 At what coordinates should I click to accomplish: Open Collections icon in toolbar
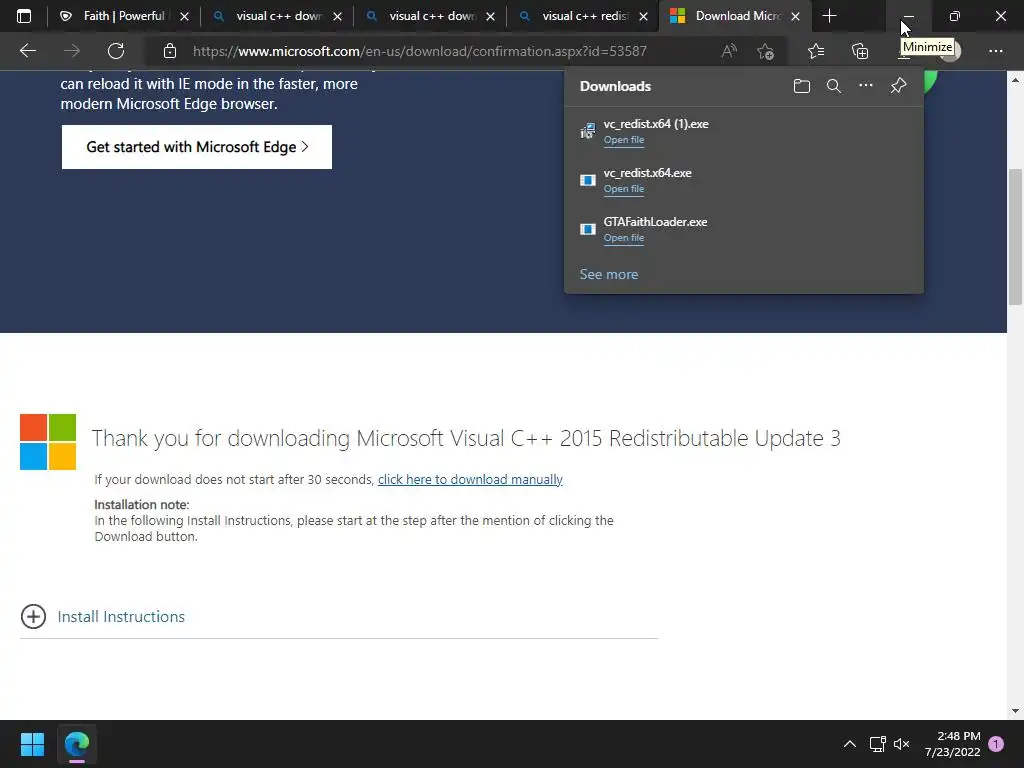(860, 51)
